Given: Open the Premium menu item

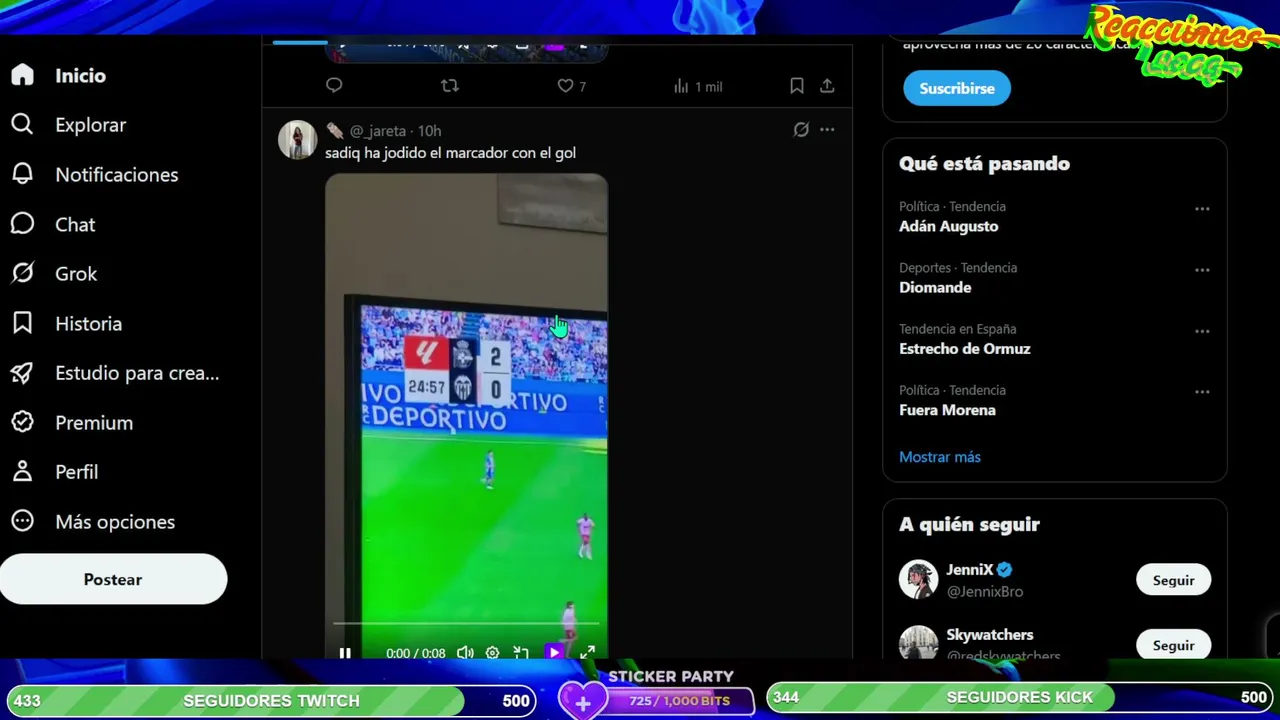Looking at the screenshot, I should 94,422.
